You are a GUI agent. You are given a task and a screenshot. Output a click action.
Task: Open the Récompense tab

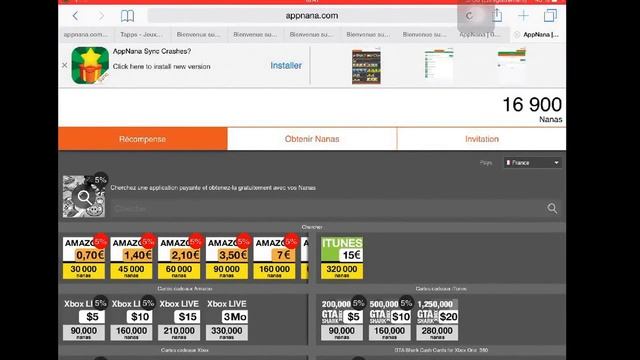pyautogui.click(x=142, y=139)
